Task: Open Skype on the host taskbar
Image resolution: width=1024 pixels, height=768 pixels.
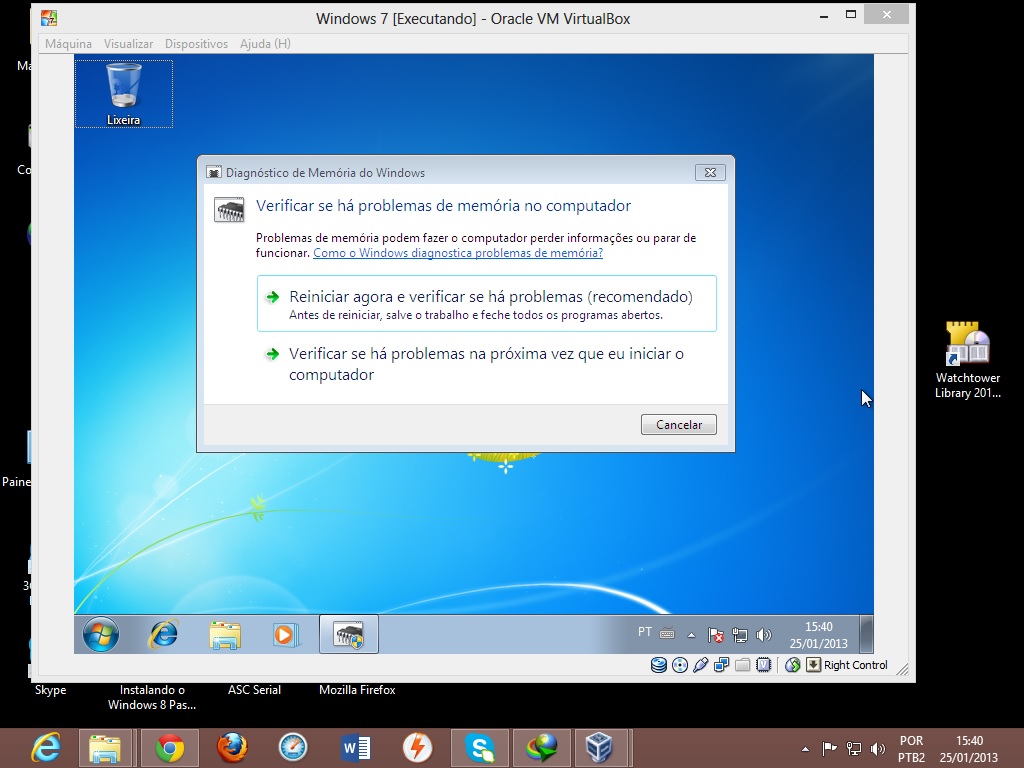Action: pos(480,748)
